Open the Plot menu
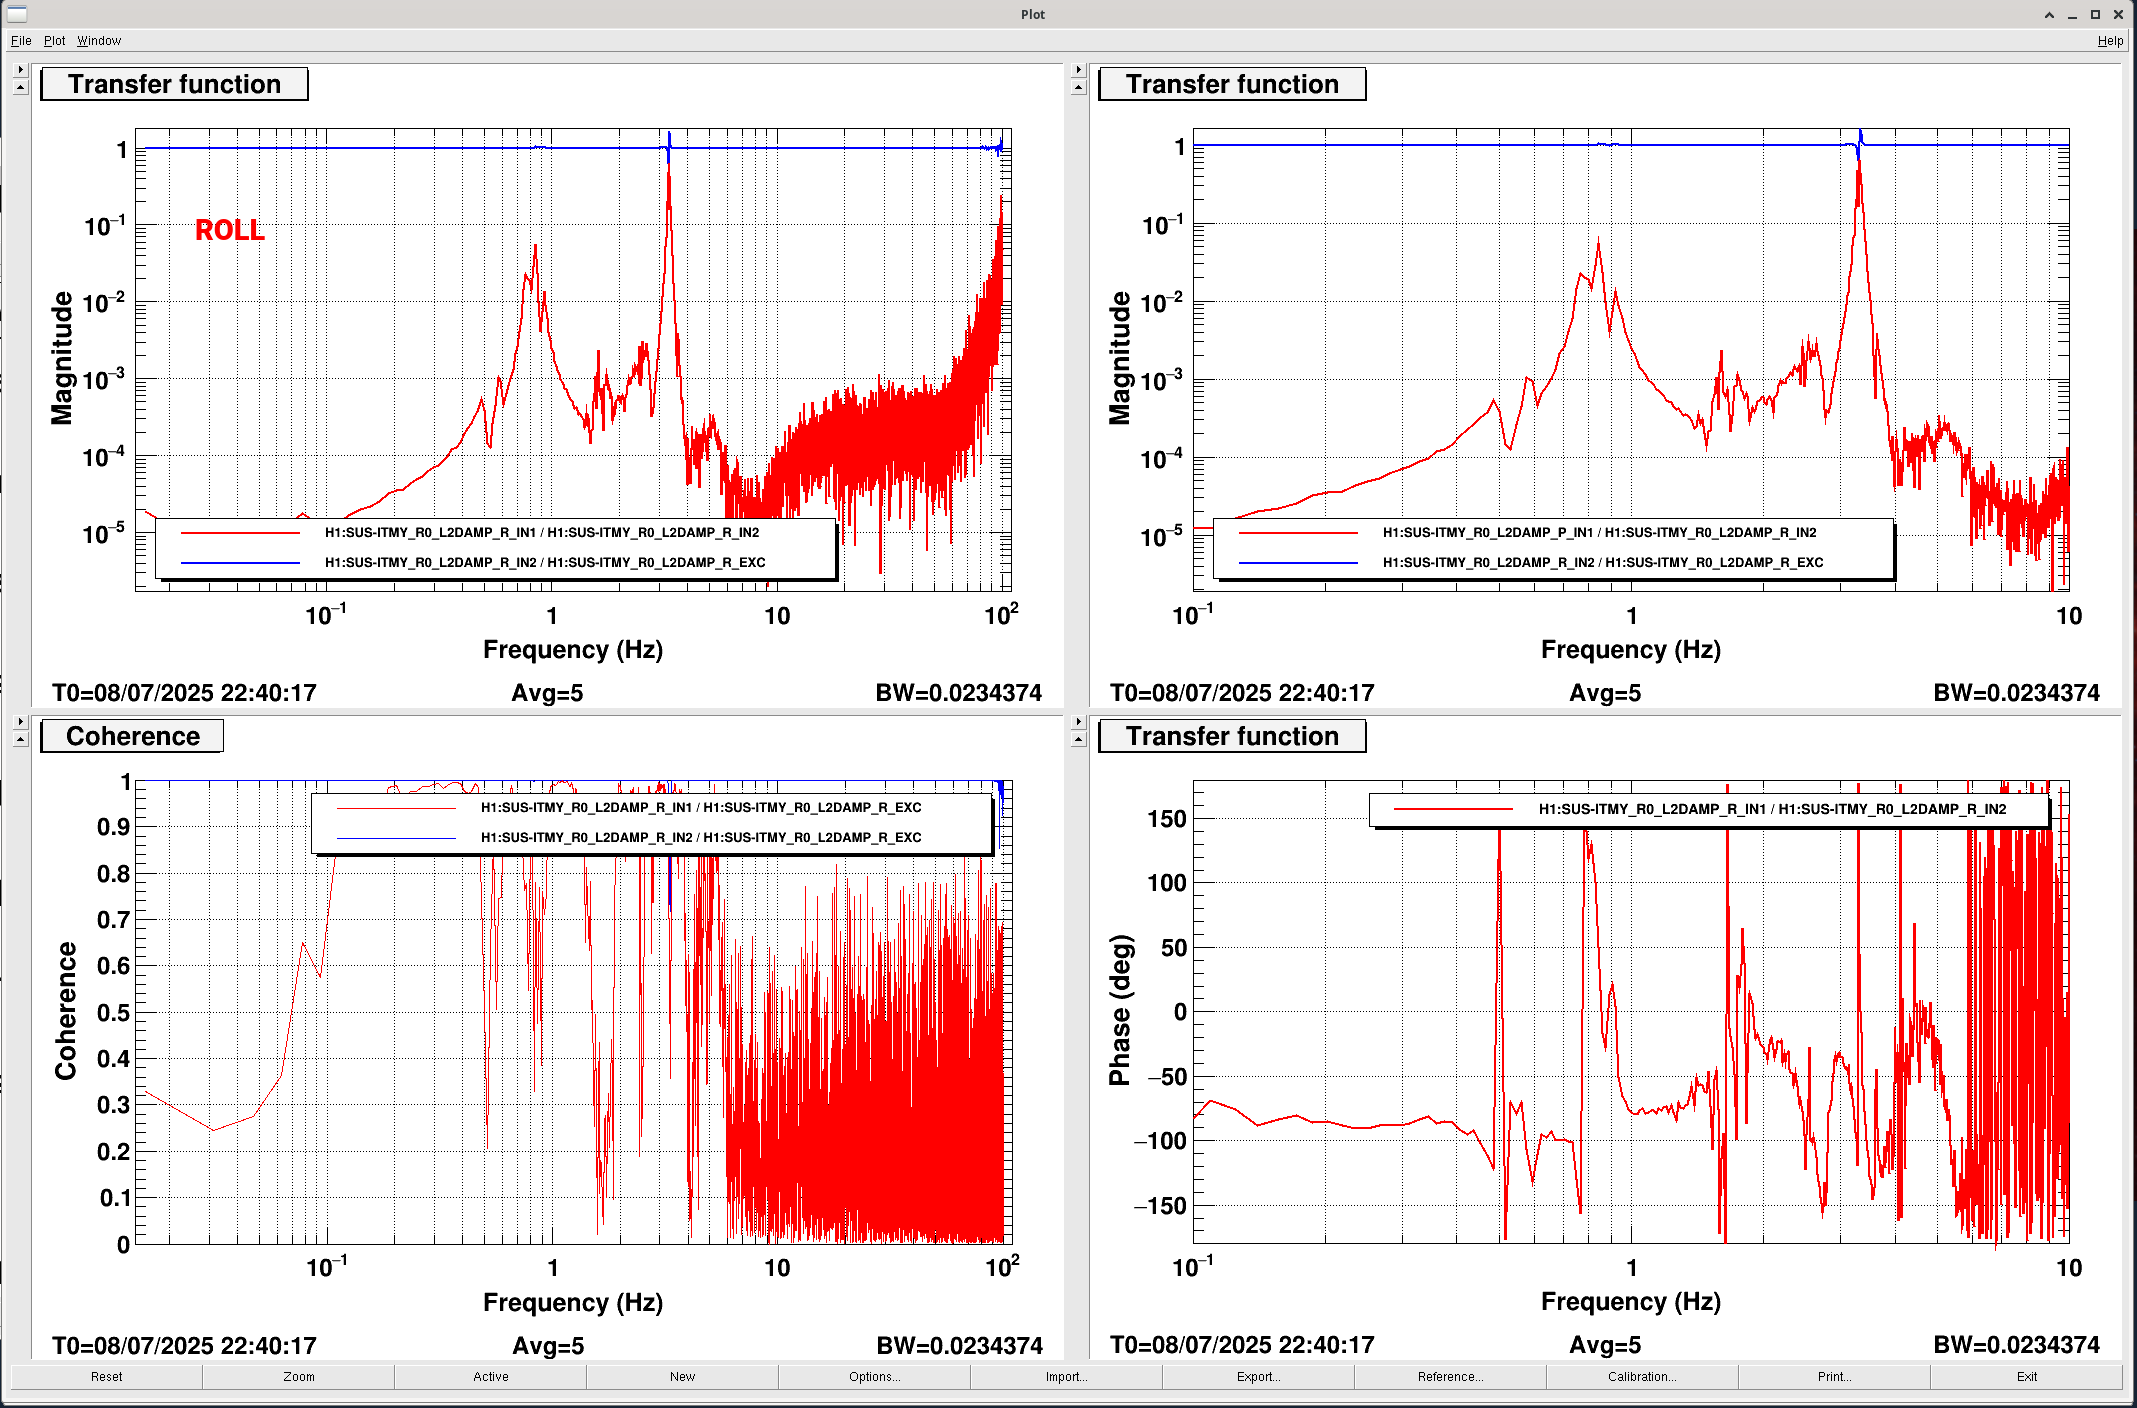This screenshot has height=1408, width=2137. click(x=54, y=41)
